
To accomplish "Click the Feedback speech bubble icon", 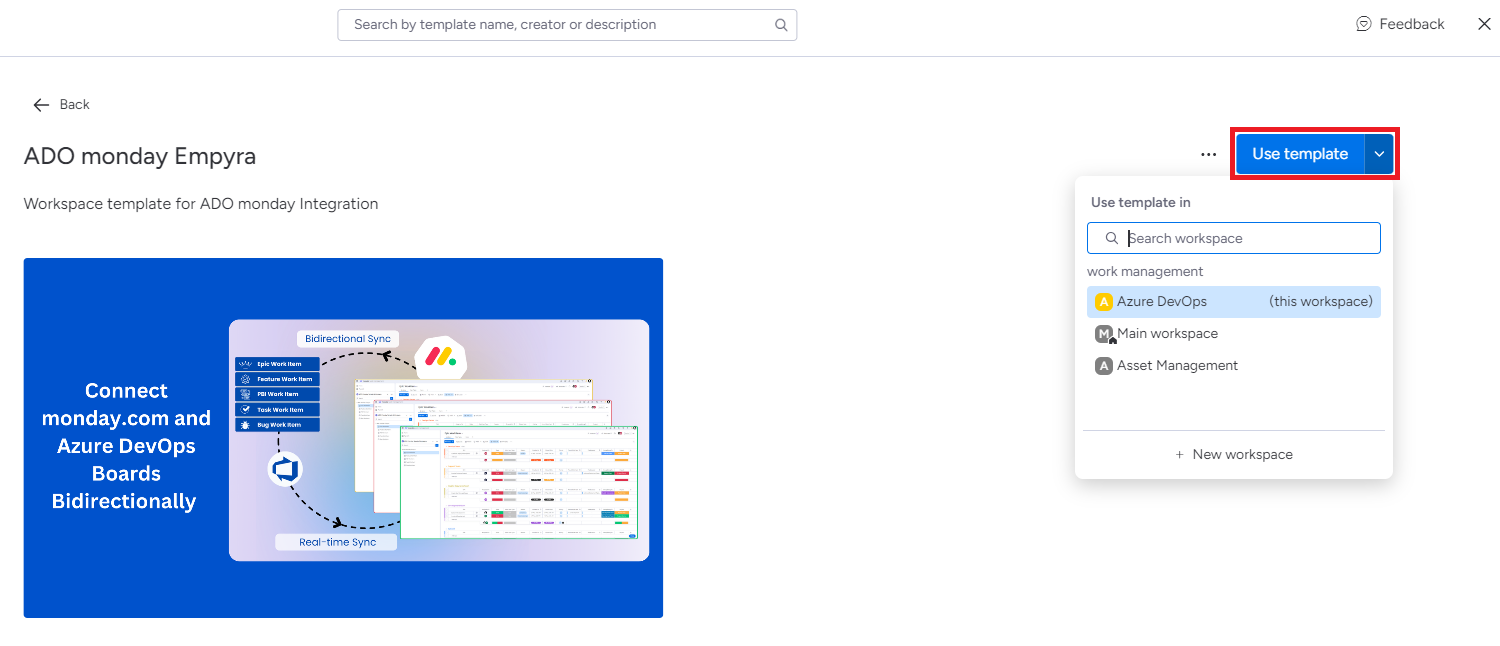I will click(x=1363, y=24).
